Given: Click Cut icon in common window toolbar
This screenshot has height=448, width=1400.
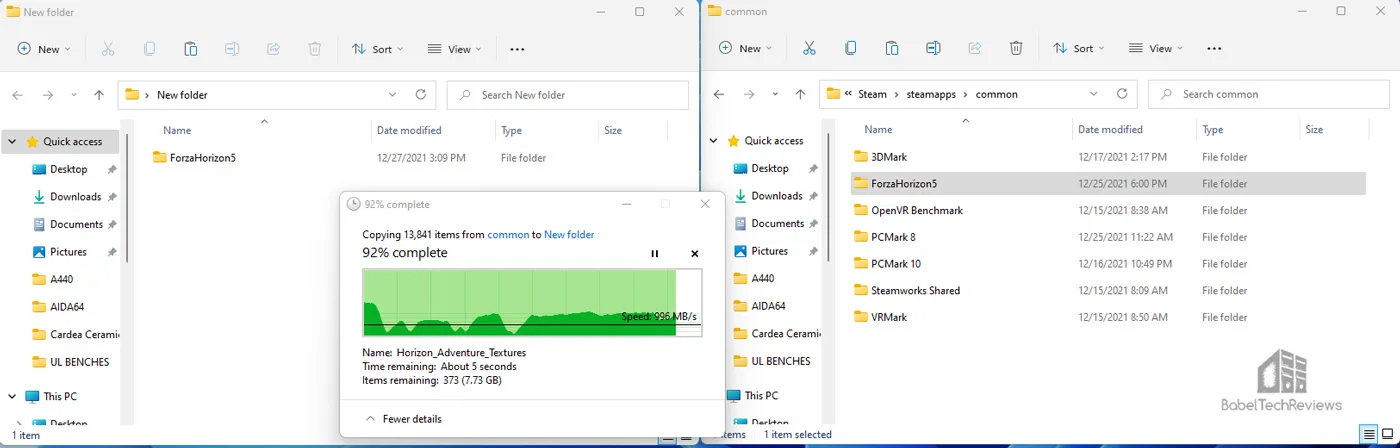Looking at the screenshot, I should (x=809, y=48).
